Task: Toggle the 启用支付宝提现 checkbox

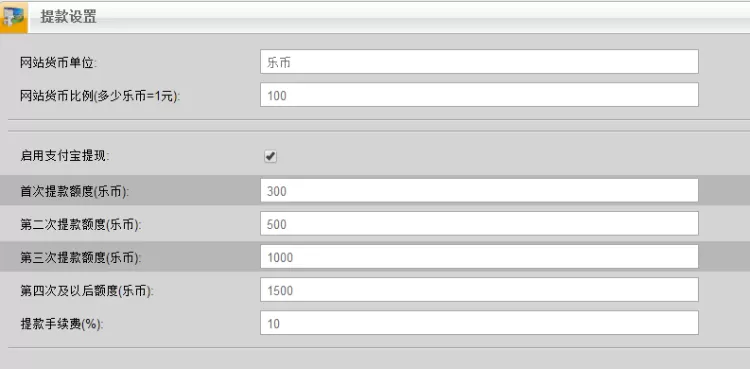Action: [271, 157]
